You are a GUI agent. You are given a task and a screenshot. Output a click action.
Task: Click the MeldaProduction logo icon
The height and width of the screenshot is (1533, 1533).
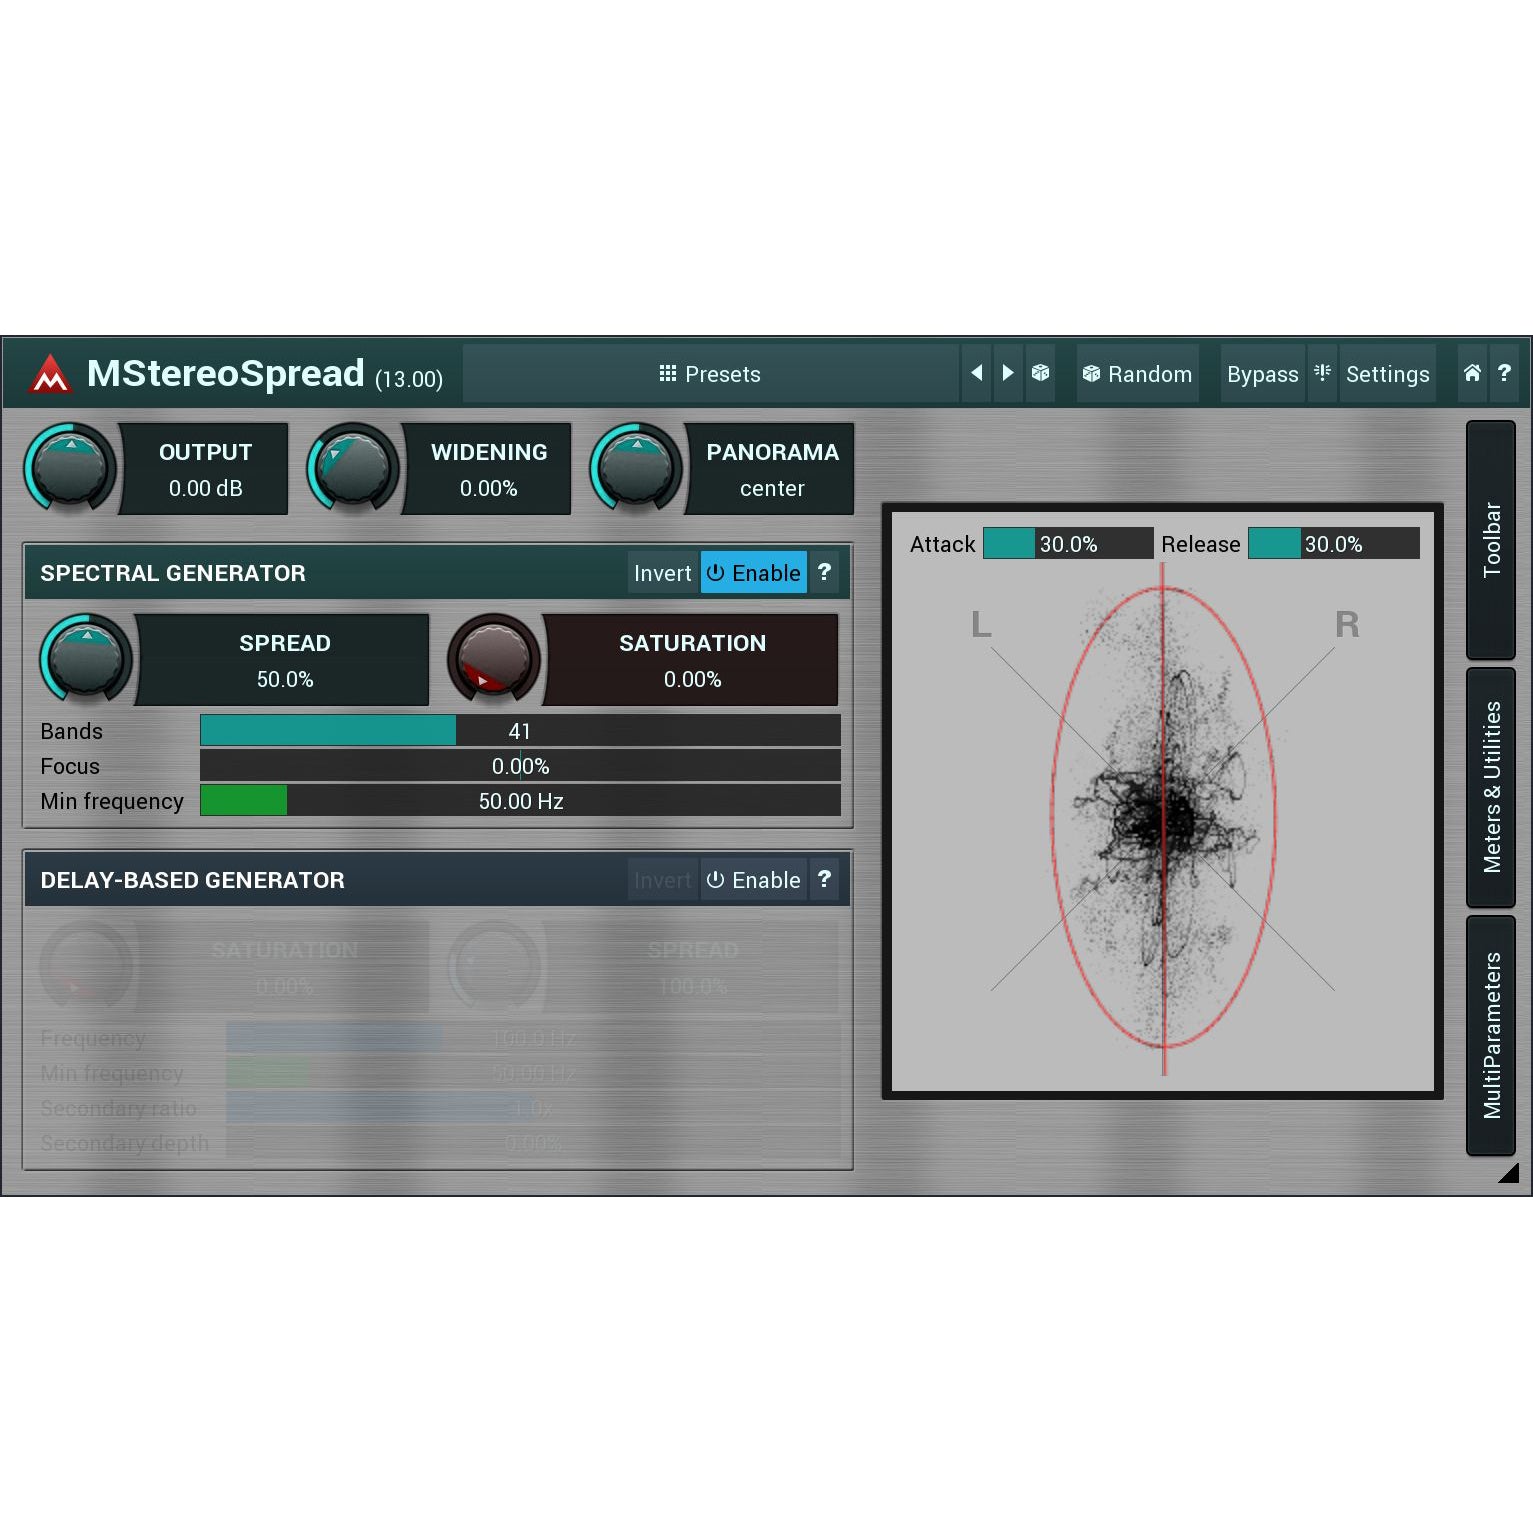(50, 374)
